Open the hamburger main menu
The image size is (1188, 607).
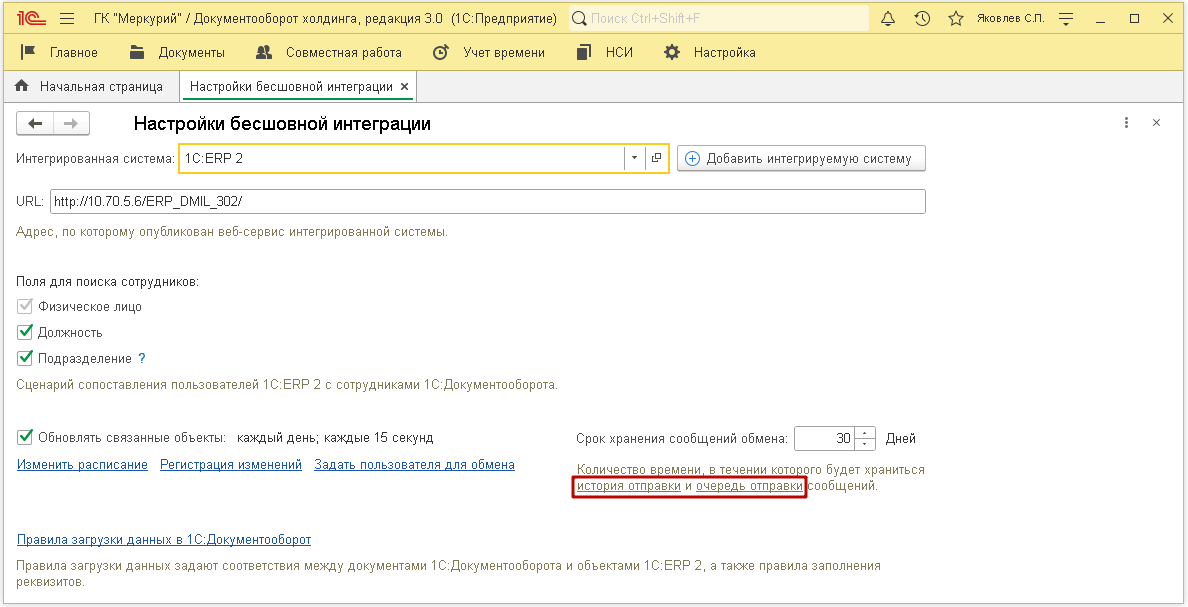pos(67,18)
